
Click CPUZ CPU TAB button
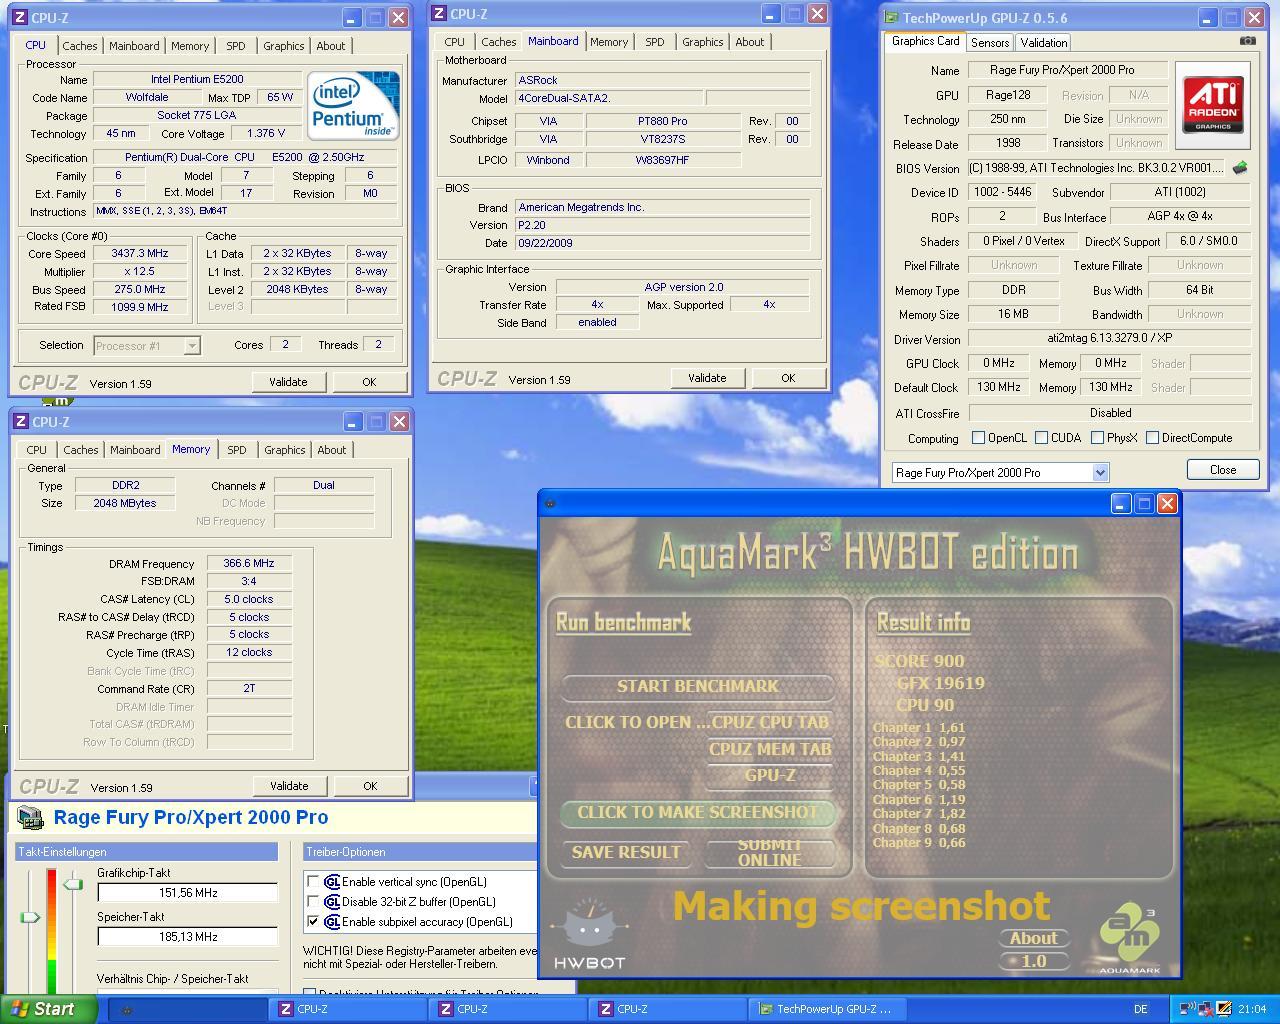pyautogui.click(x=770, y=722)
